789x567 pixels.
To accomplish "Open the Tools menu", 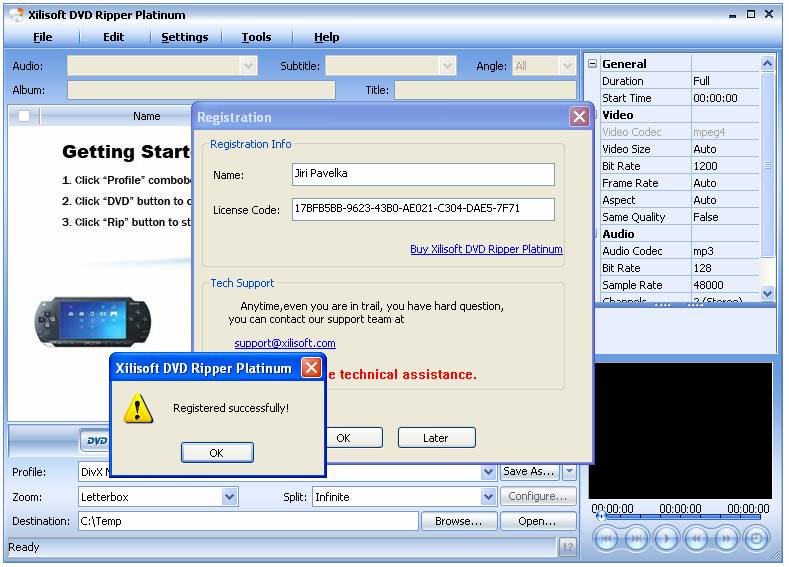I will pos(256,37).
